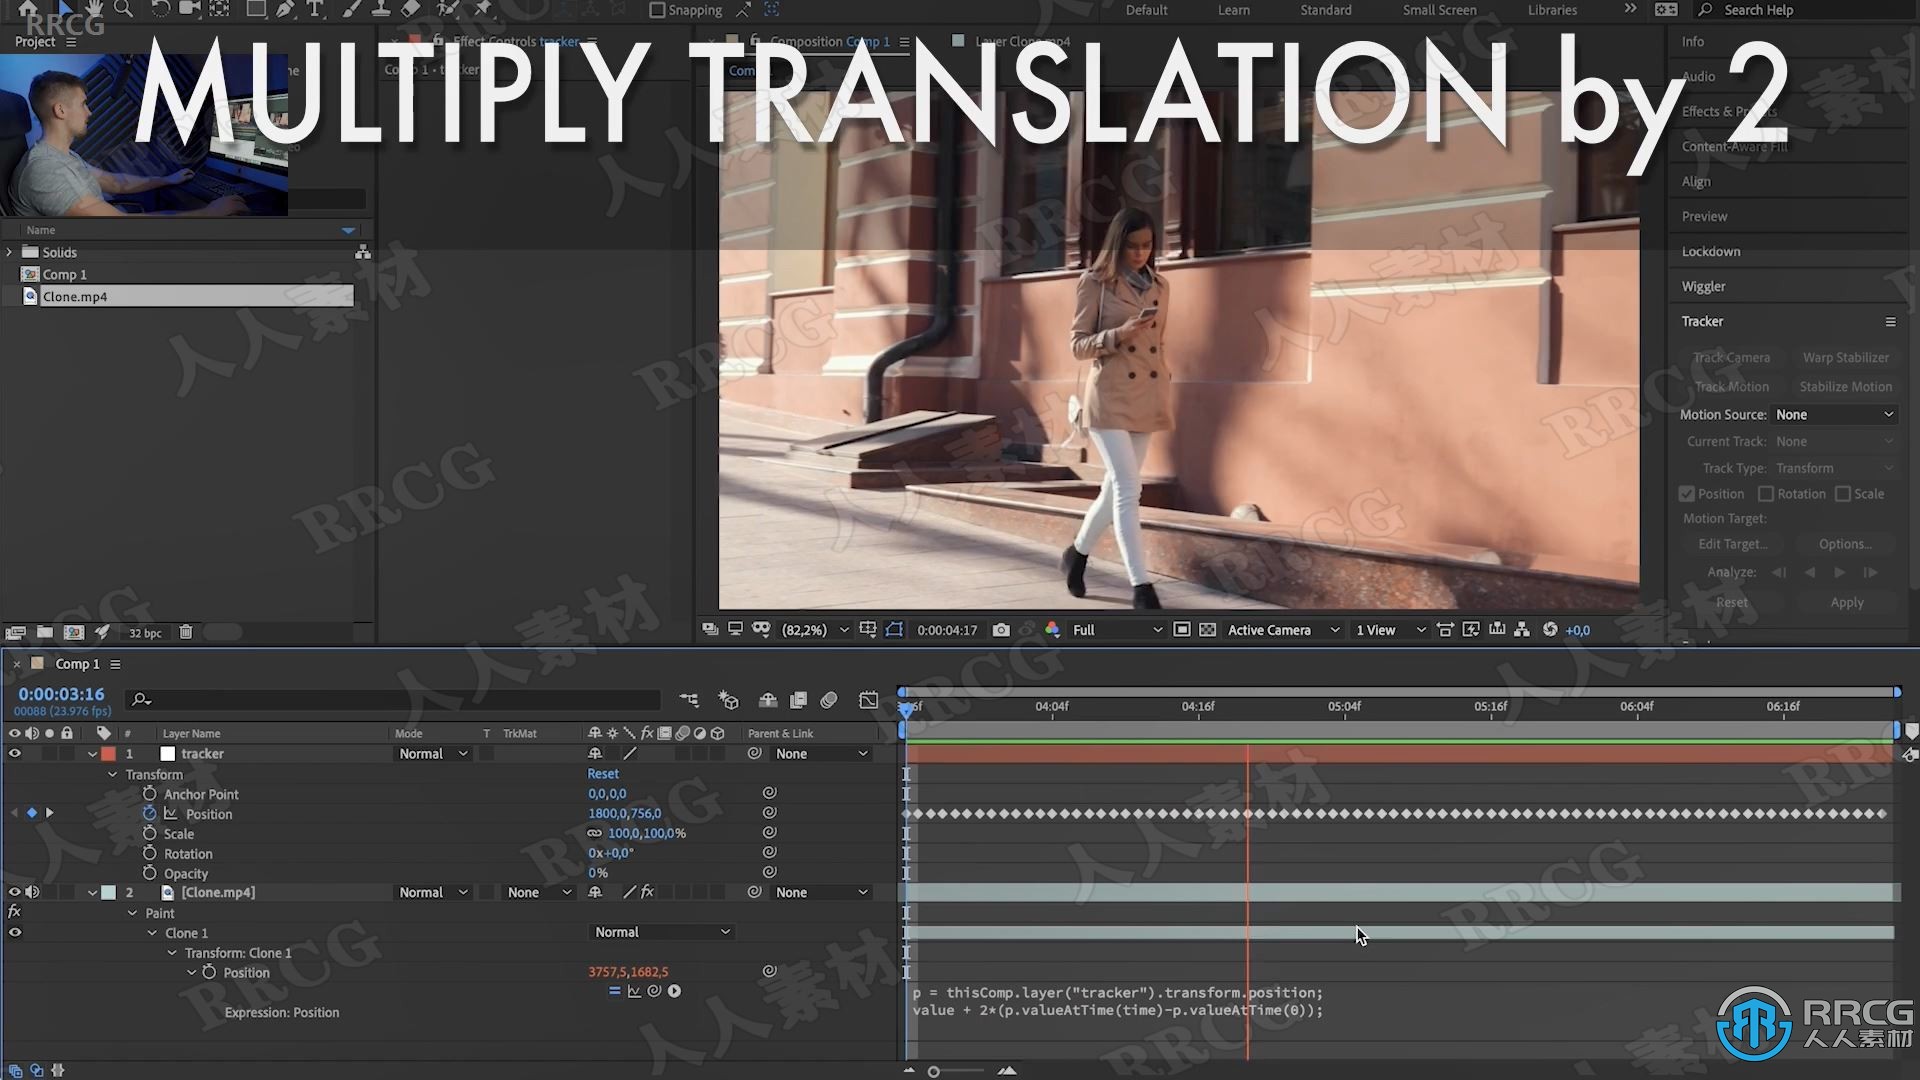Switch to the Learn workspace
The width and height of the screenshot is (1920, 1080).
tap(1233, 10)
